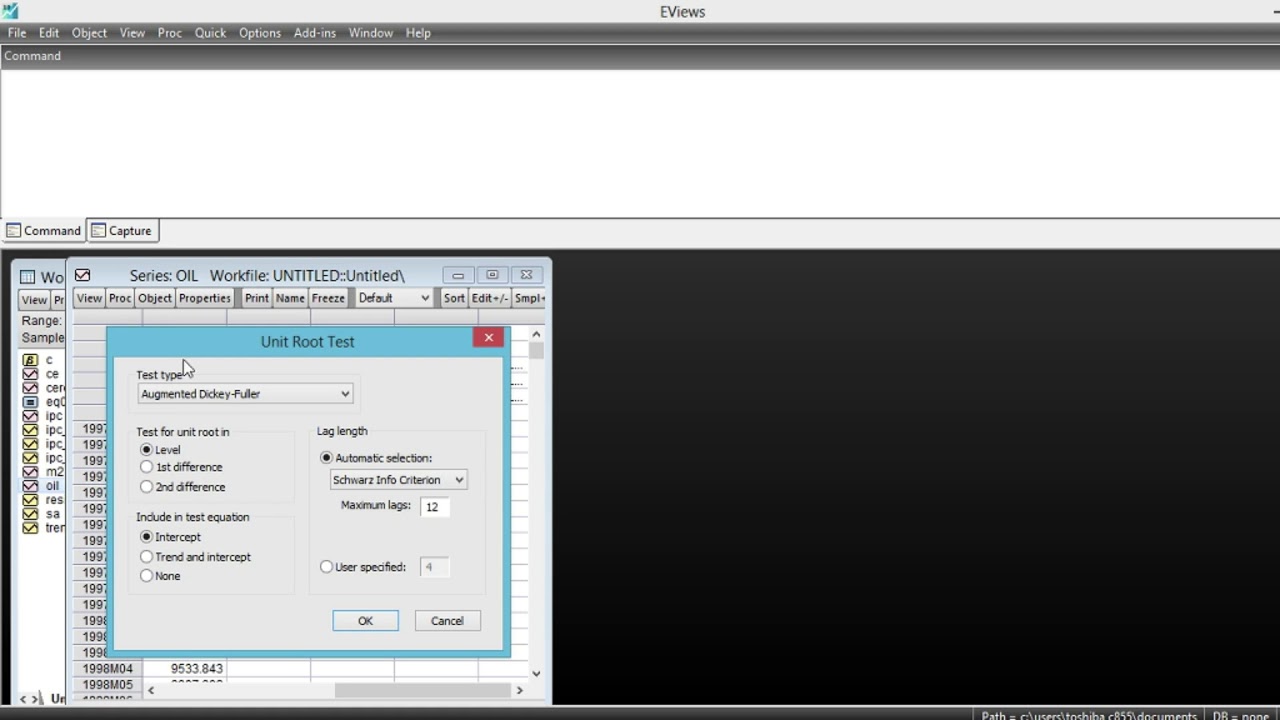Open the Help menu
1280x720 pixels.
pyautogui.click(x=418, y=33)
